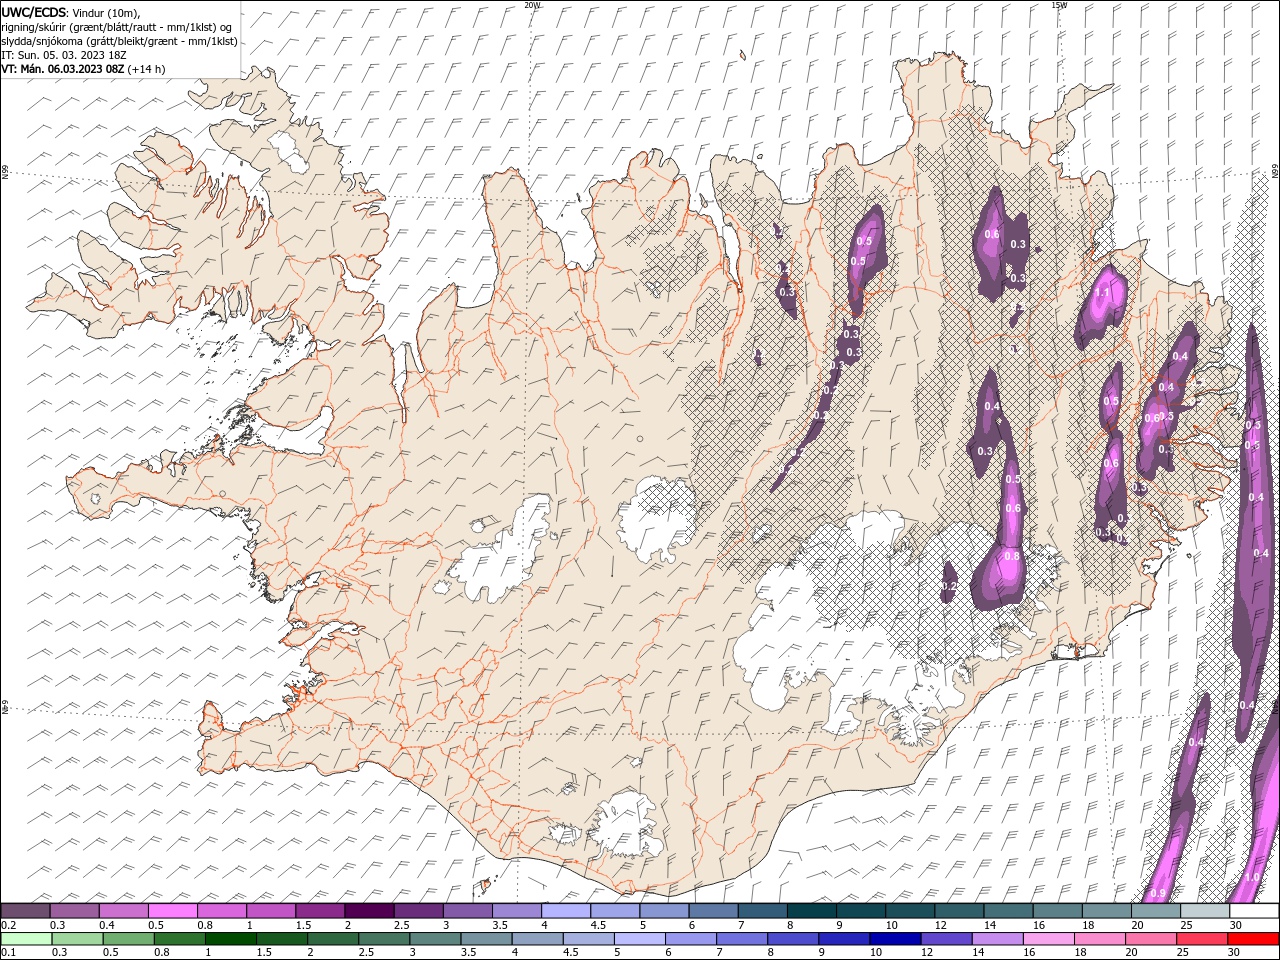
Task: Choose the dark teal 8 upper scale swatch
Action: [811, 911]
